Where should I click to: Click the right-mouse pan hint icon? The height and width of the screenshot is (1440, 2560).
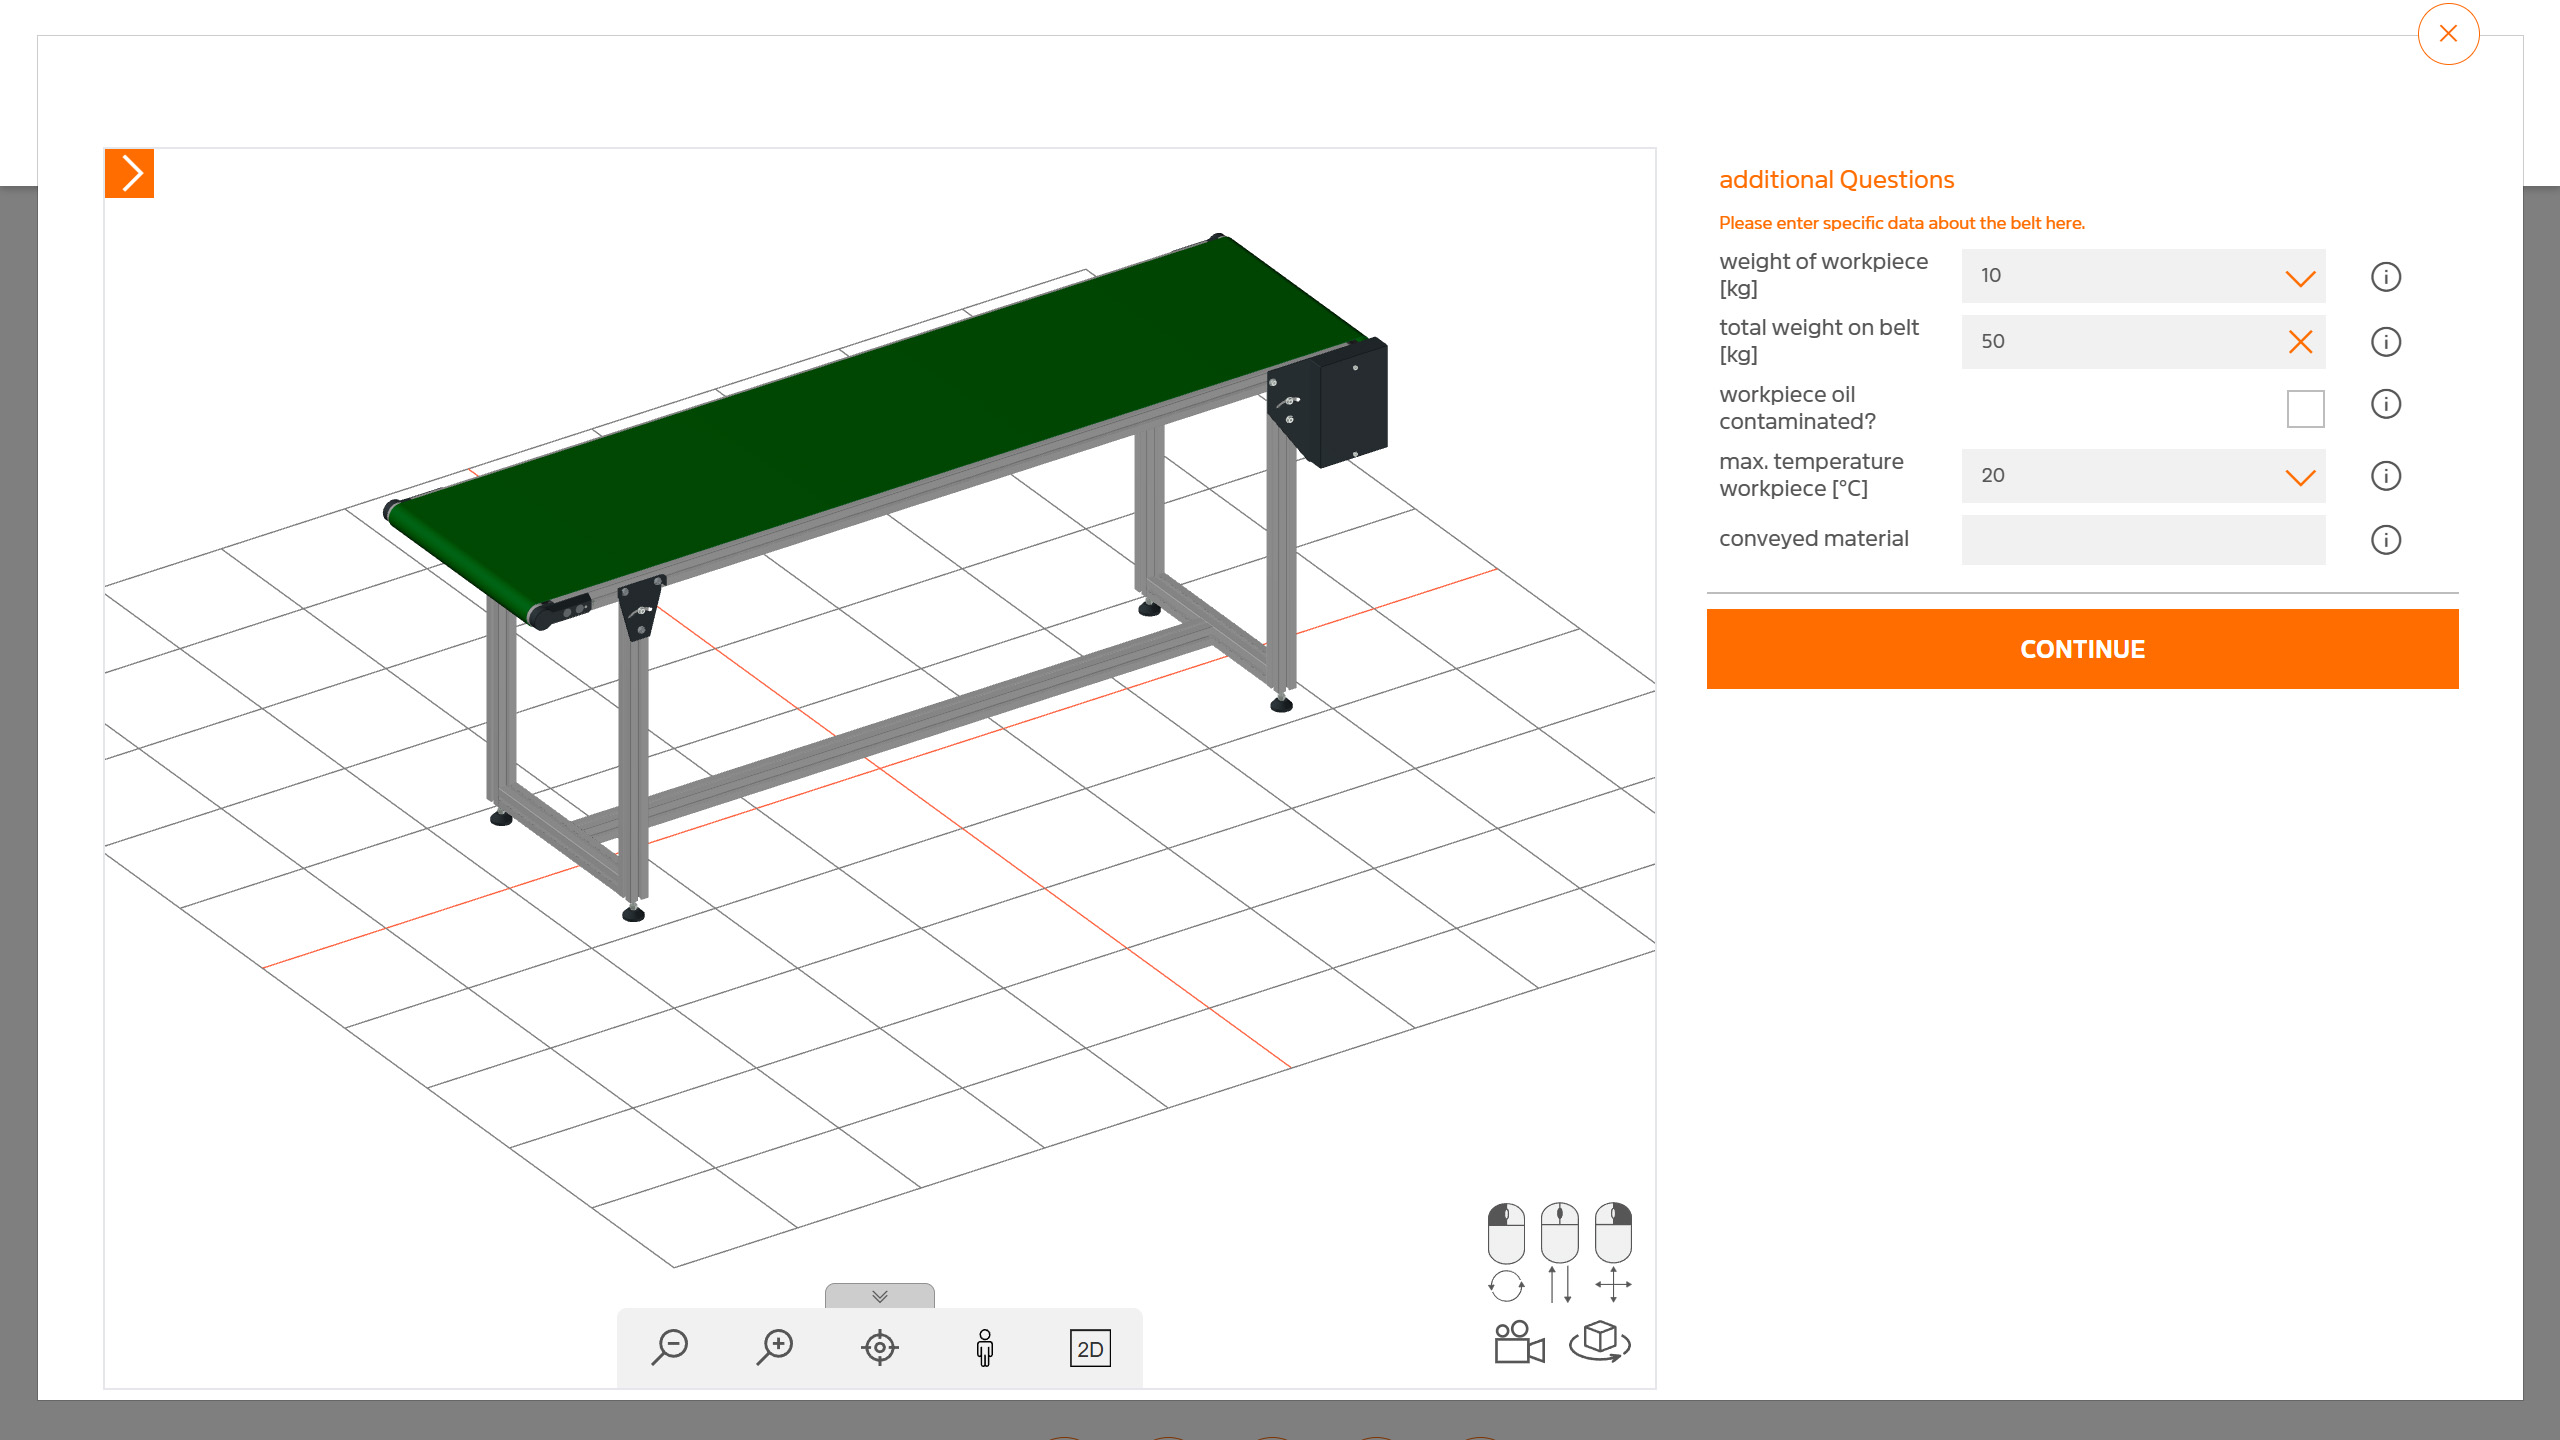[x=1613, y=1252]
